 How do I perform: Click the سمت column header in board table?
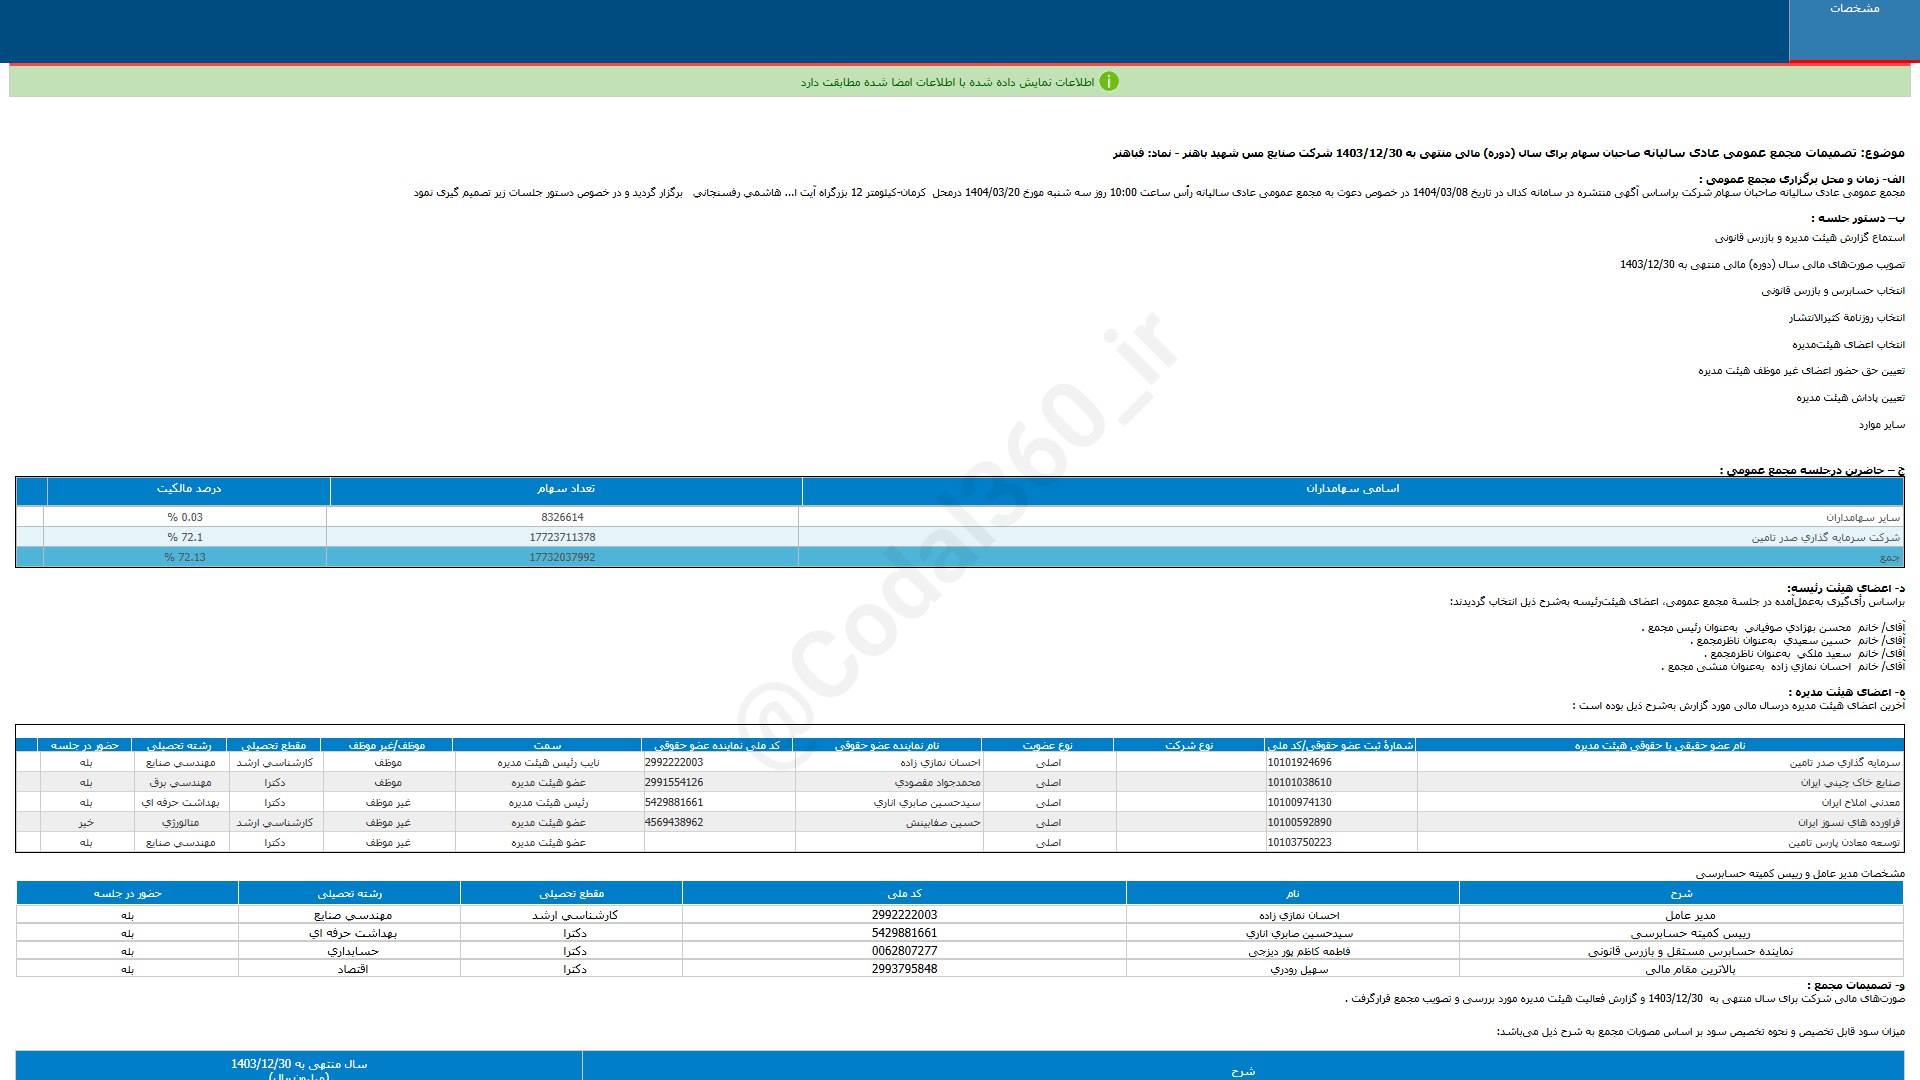click(547, 745)
